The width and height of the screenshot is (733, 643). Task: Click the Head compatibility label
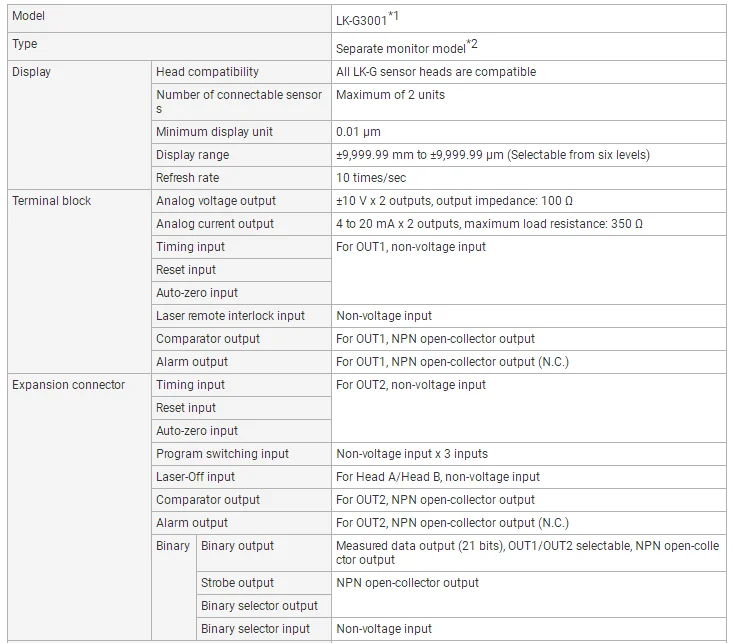[x=207, y=72]
